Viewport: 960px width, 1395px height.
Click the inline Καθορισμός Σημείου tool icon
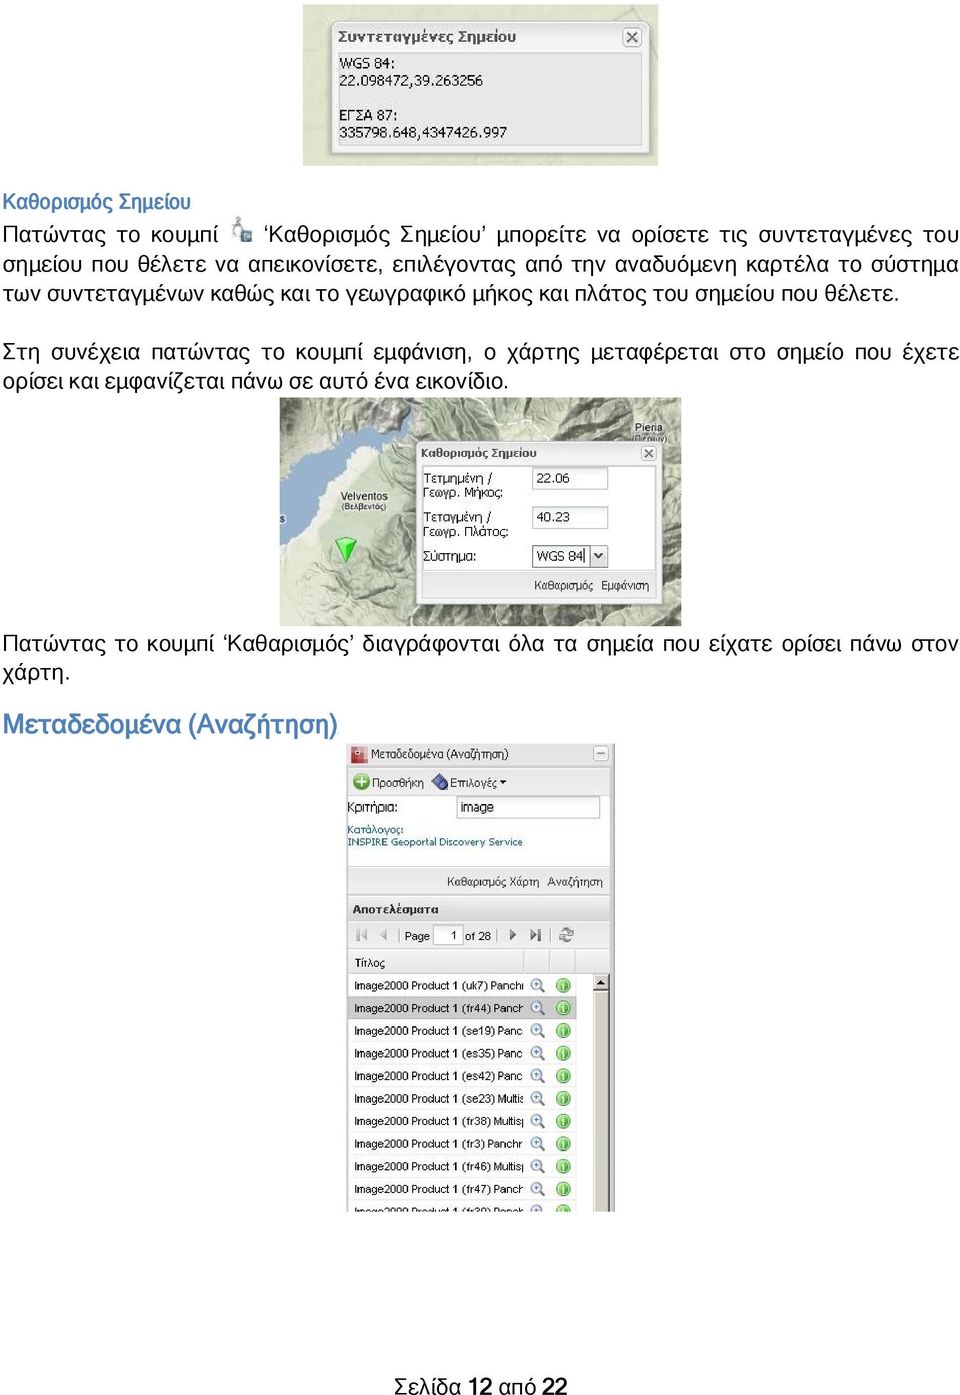(x=241, y=231)
